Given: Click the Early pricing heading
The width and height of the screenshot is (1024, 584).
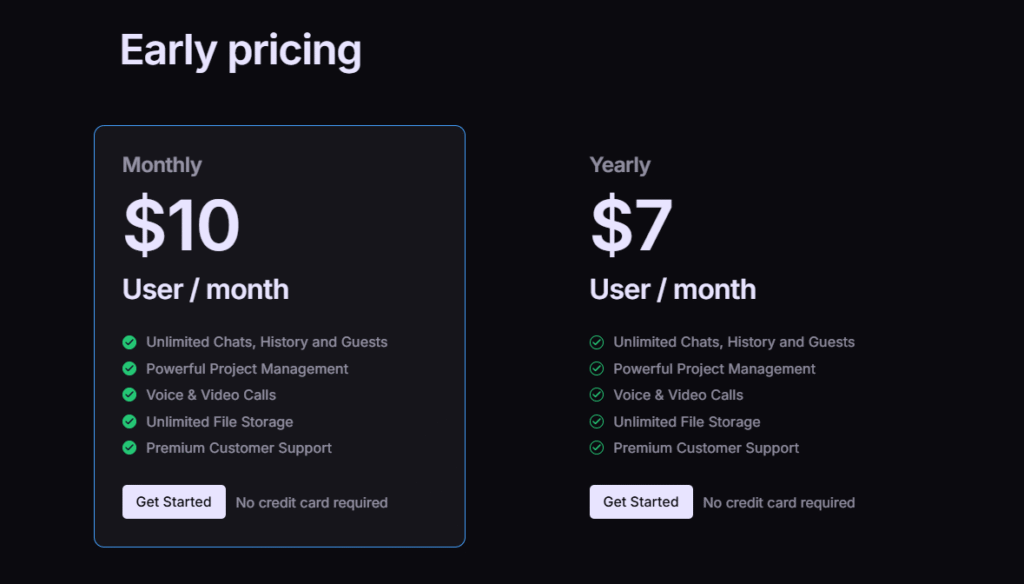Looking at the screenshot, I should 241,50.
